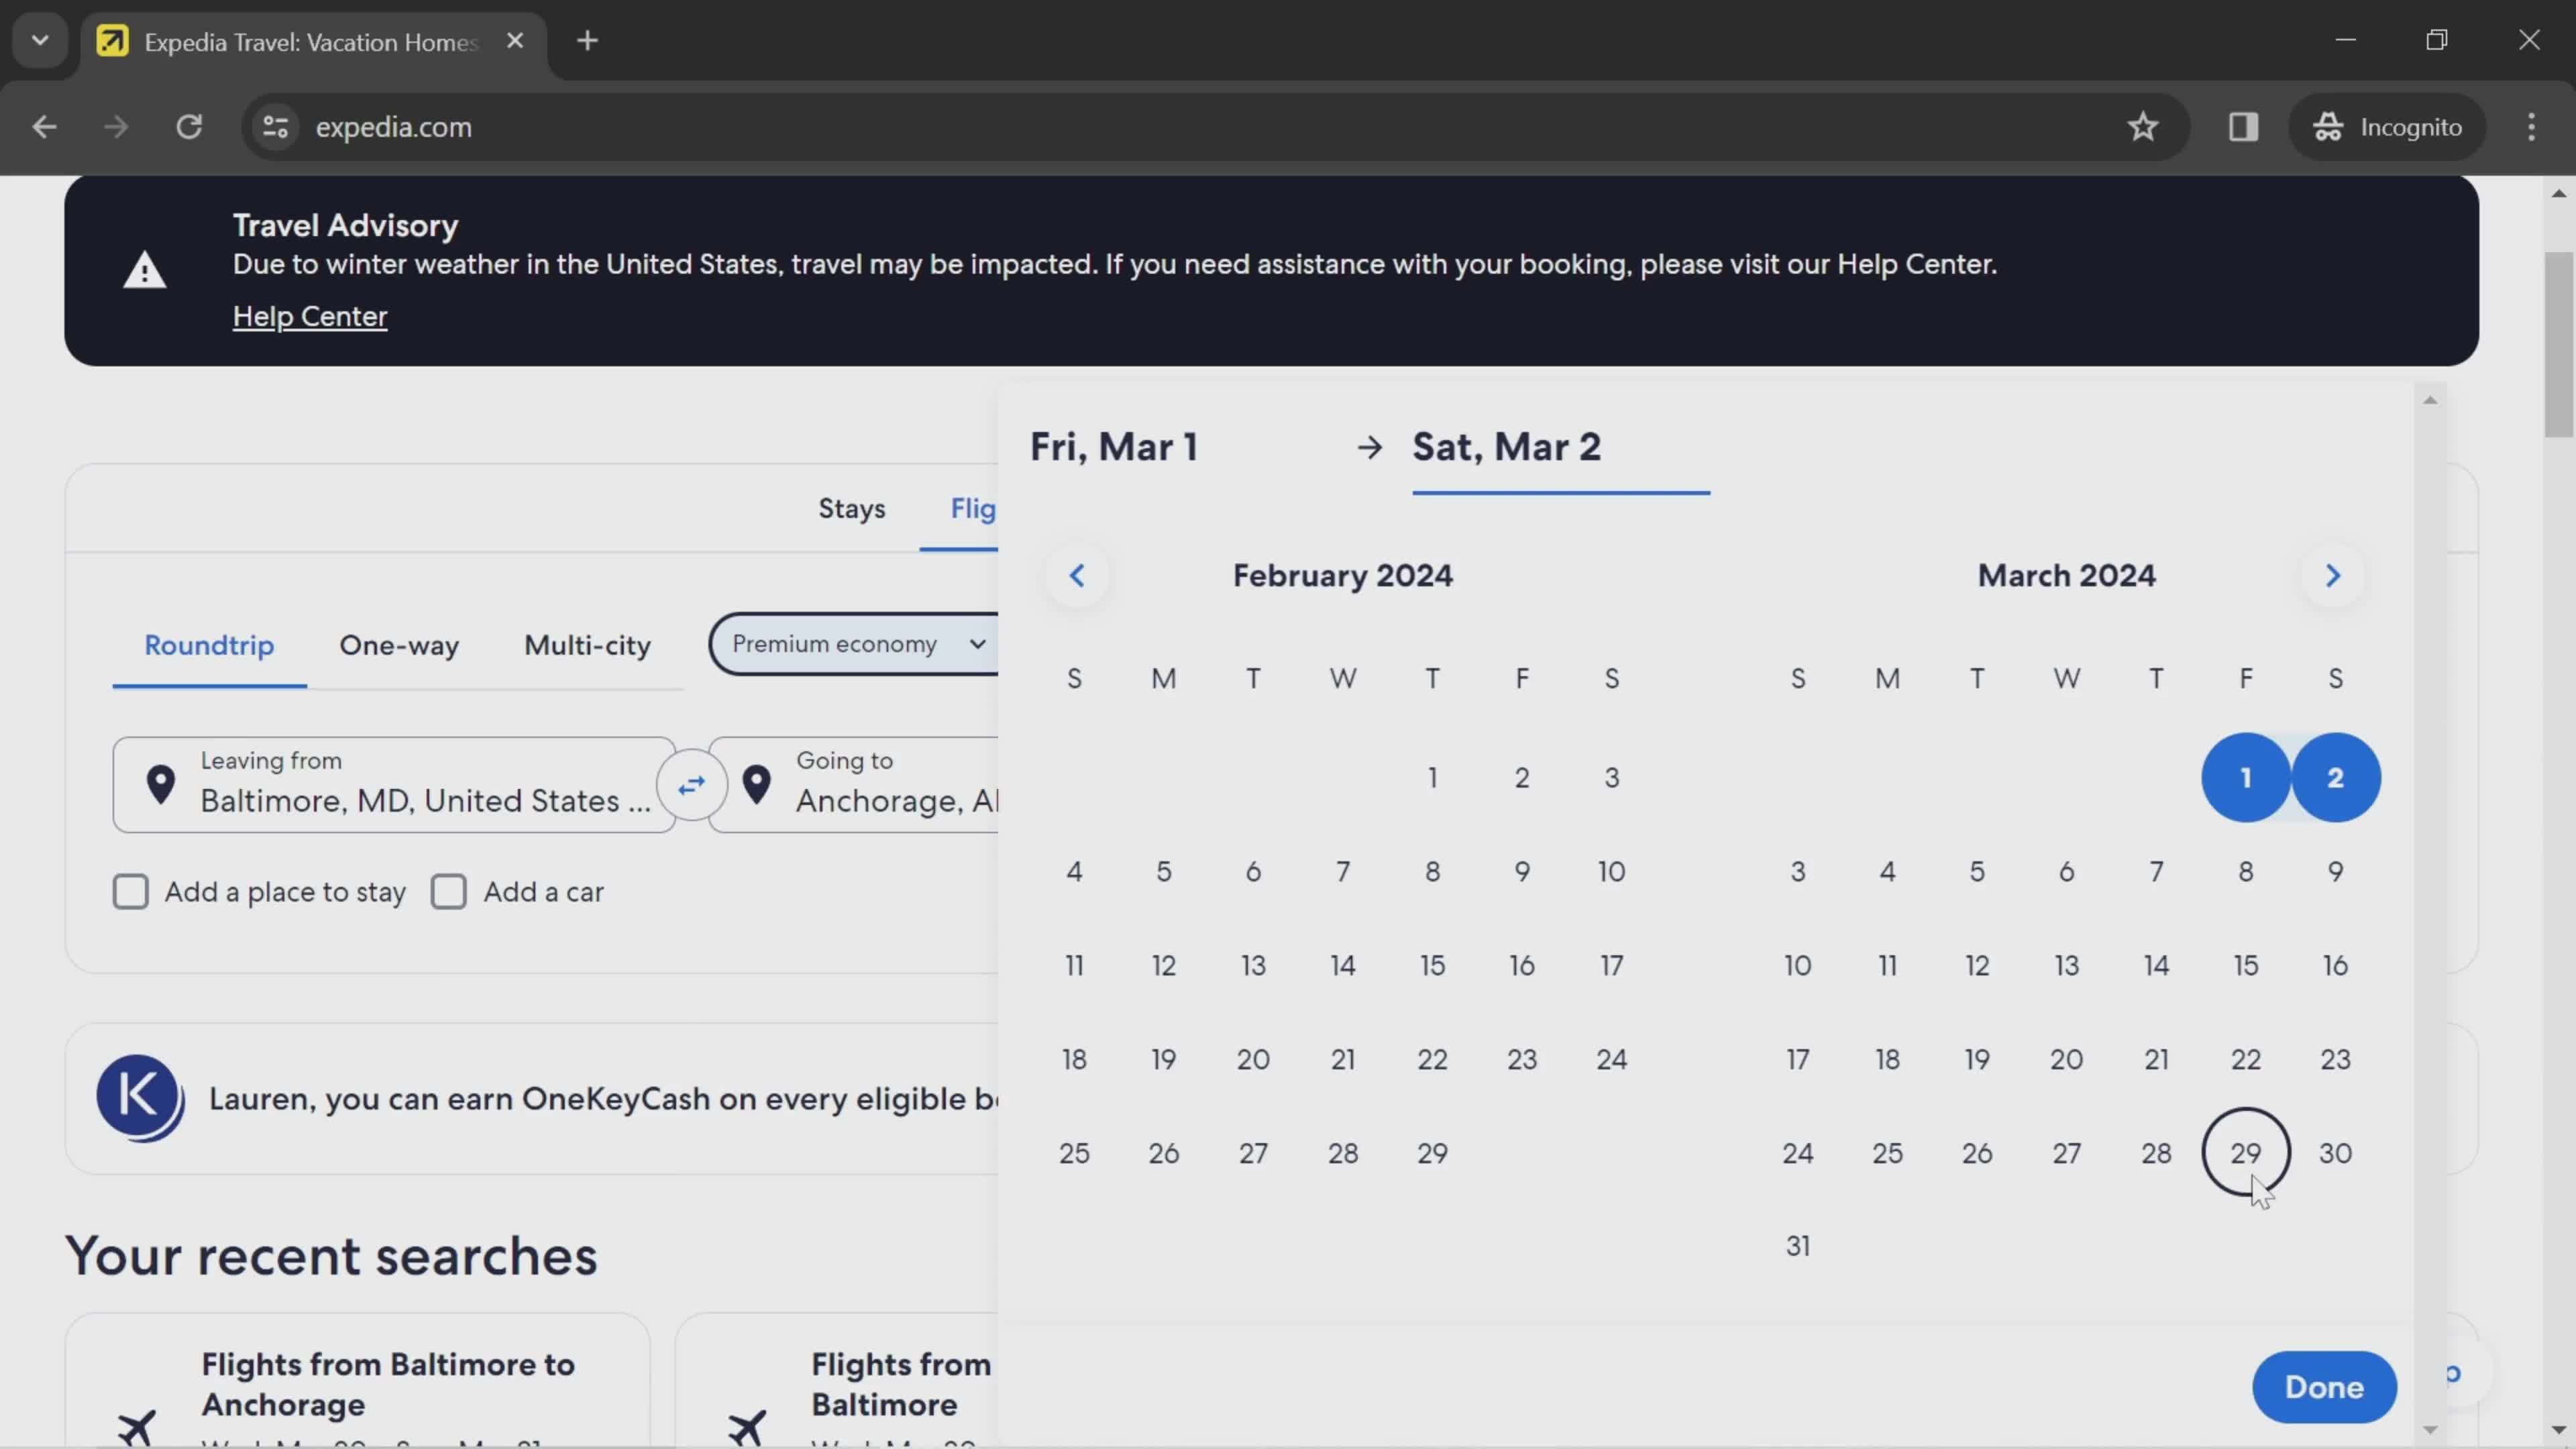Screen dimensions: 2576x1449
Task: Close the Expedia Travel tab
Action: (515, 41)
